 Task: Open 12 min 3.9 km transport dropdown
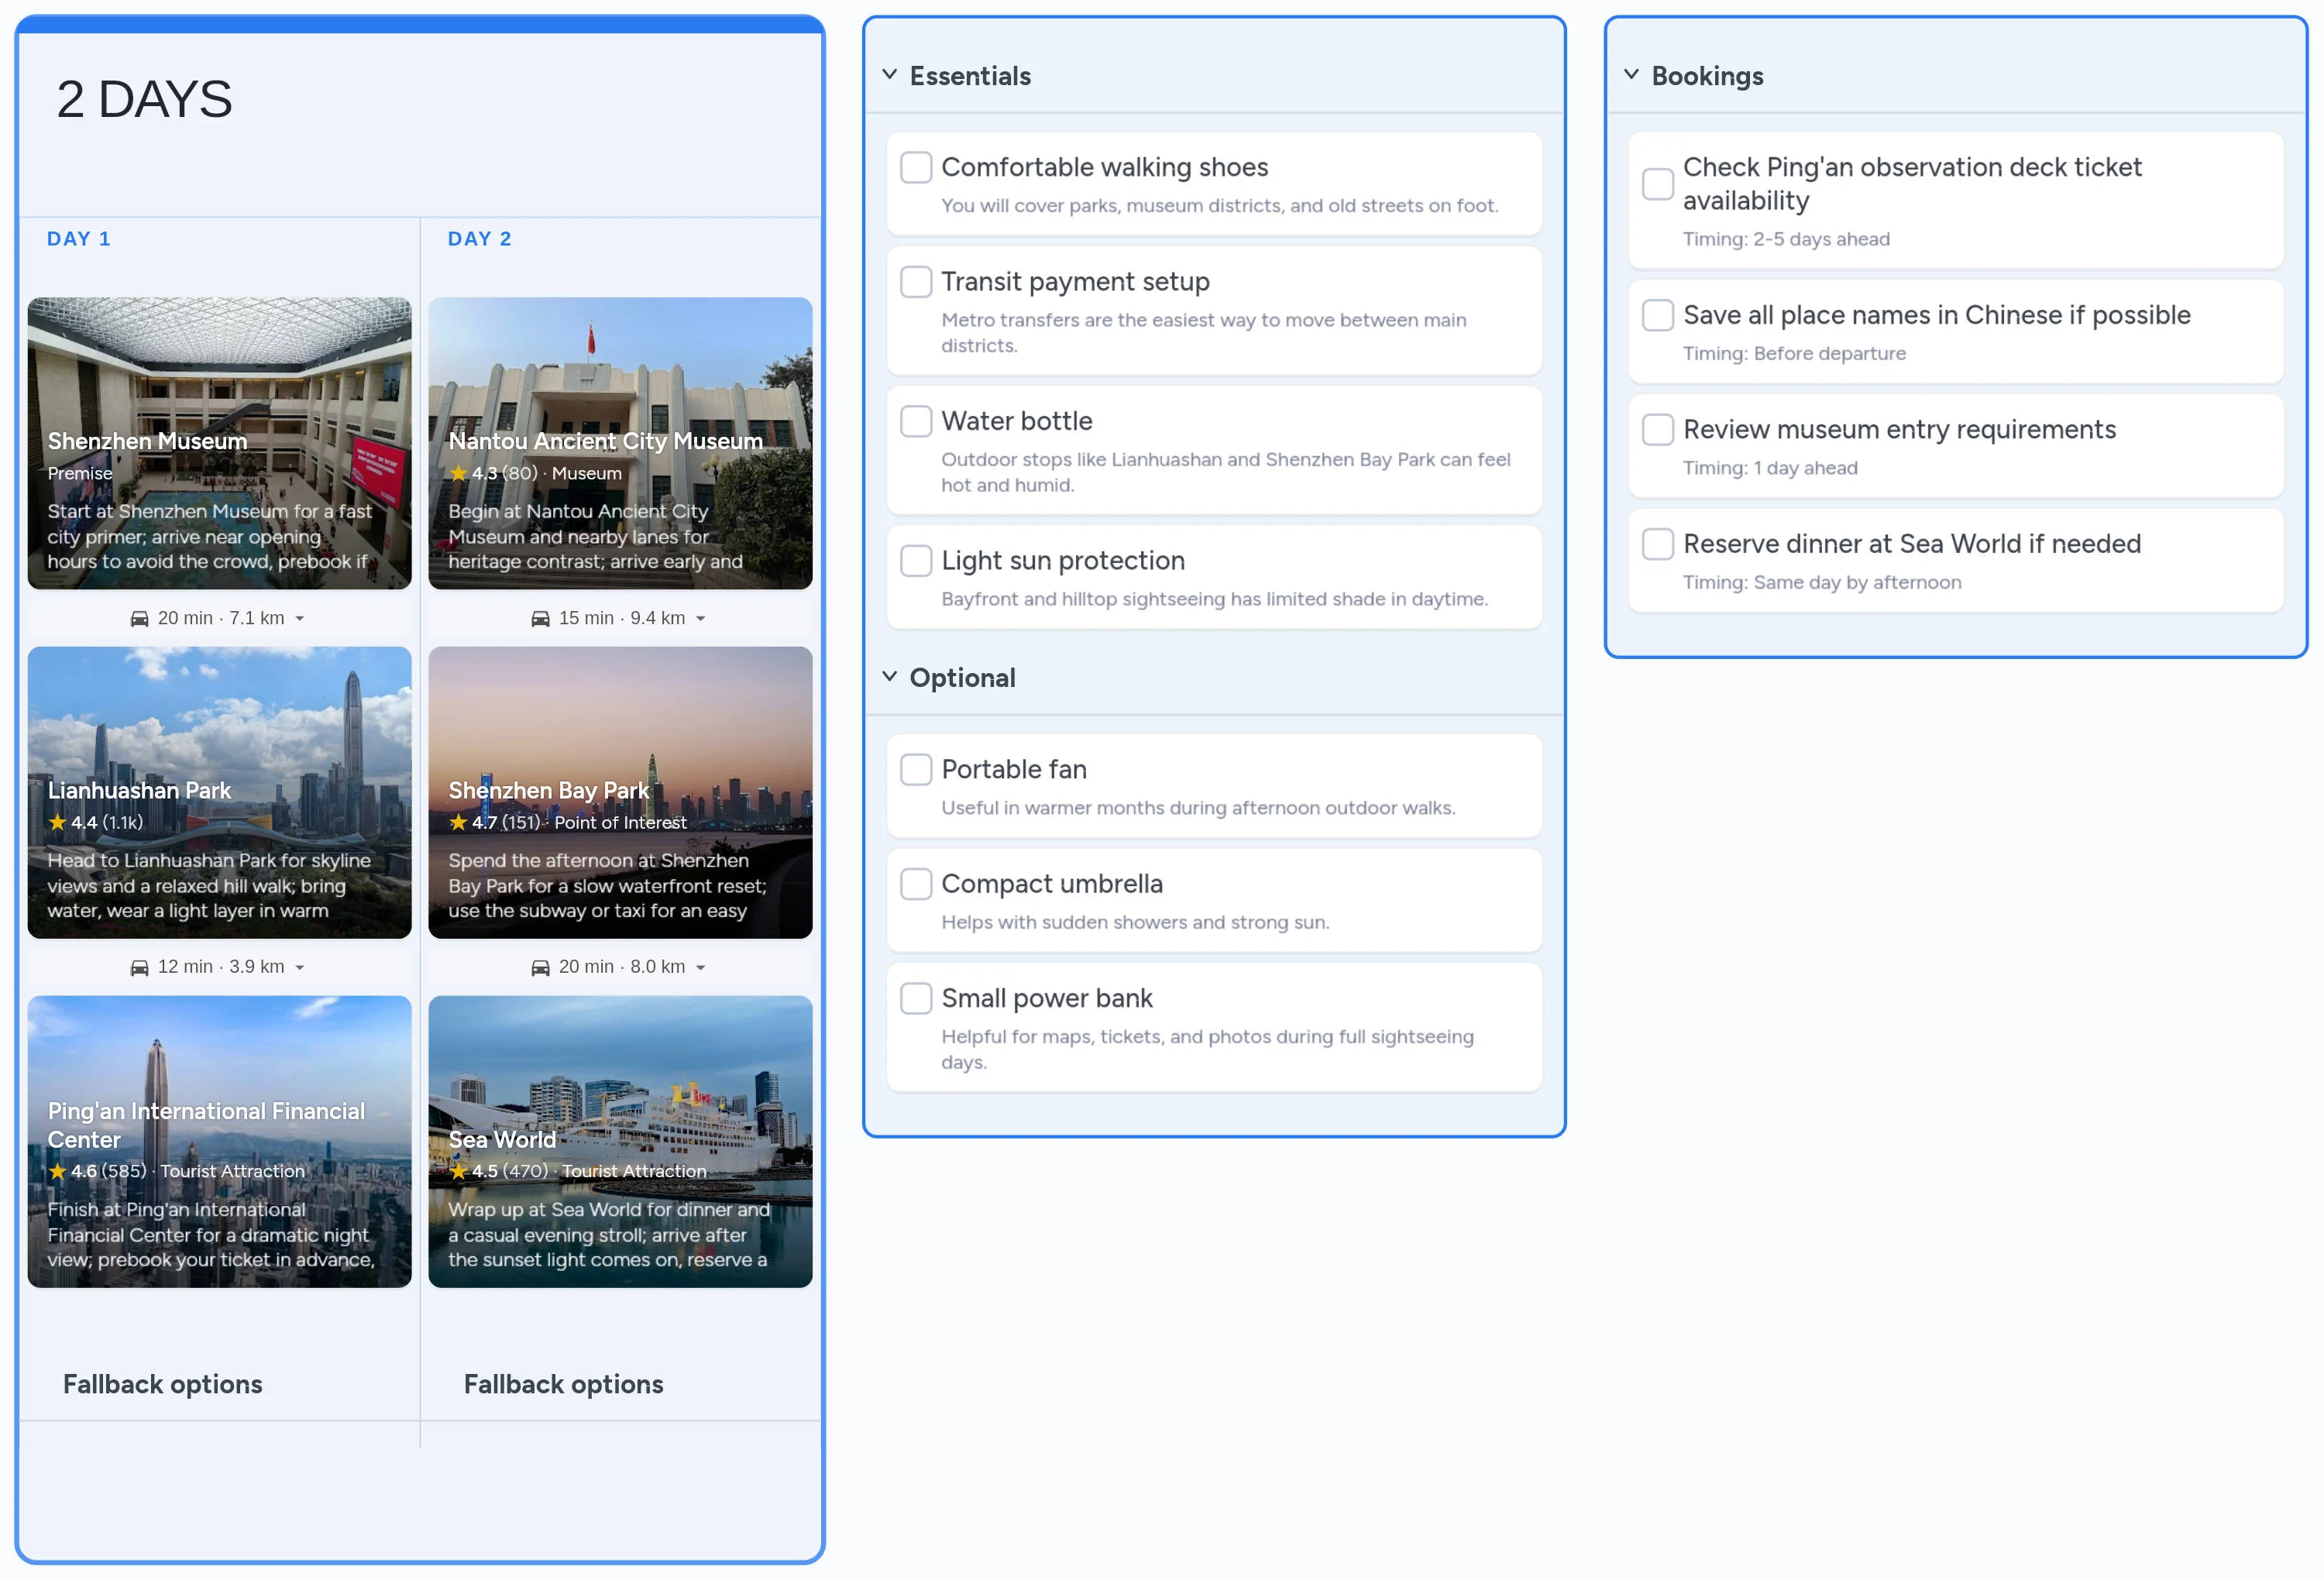coord(299,968)
